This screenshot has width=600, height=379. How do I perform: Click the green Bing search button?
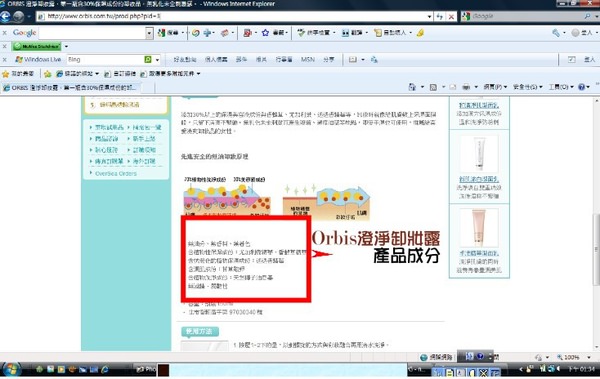[148, 59]
